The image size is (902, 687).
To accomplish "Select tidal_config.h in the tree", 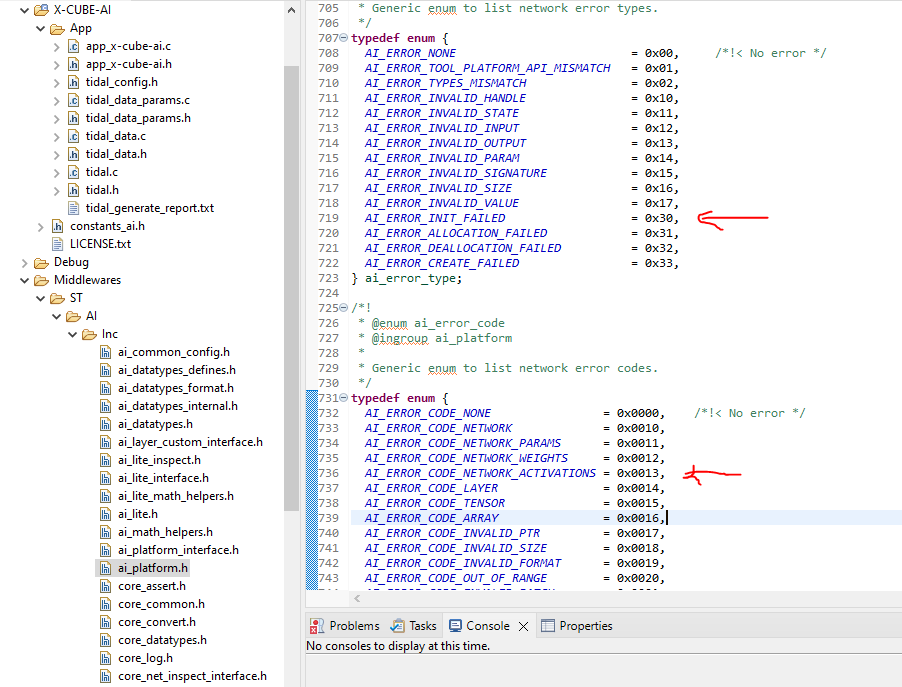I will tap(121, 82).
